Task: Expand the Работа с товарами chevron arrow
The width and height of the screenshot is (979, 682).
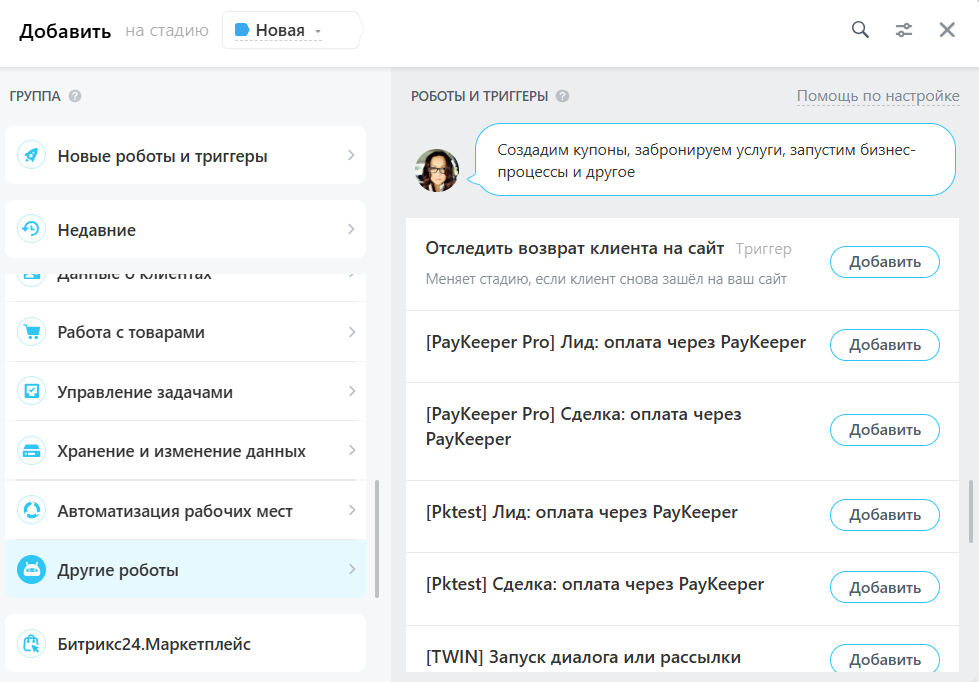Action: (351, 332)
